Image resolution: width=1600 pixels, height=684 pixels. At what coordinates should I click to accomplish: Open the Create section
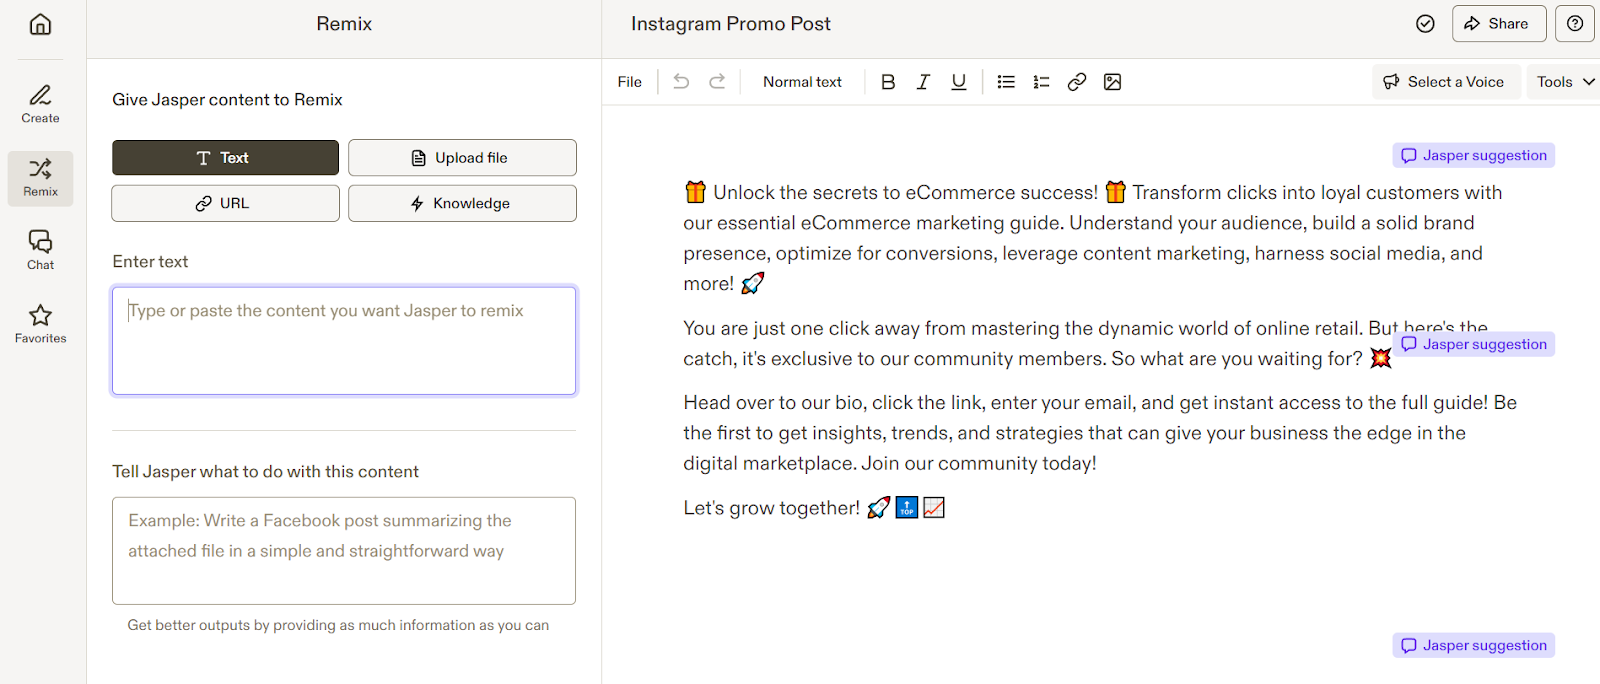point(40,104)
